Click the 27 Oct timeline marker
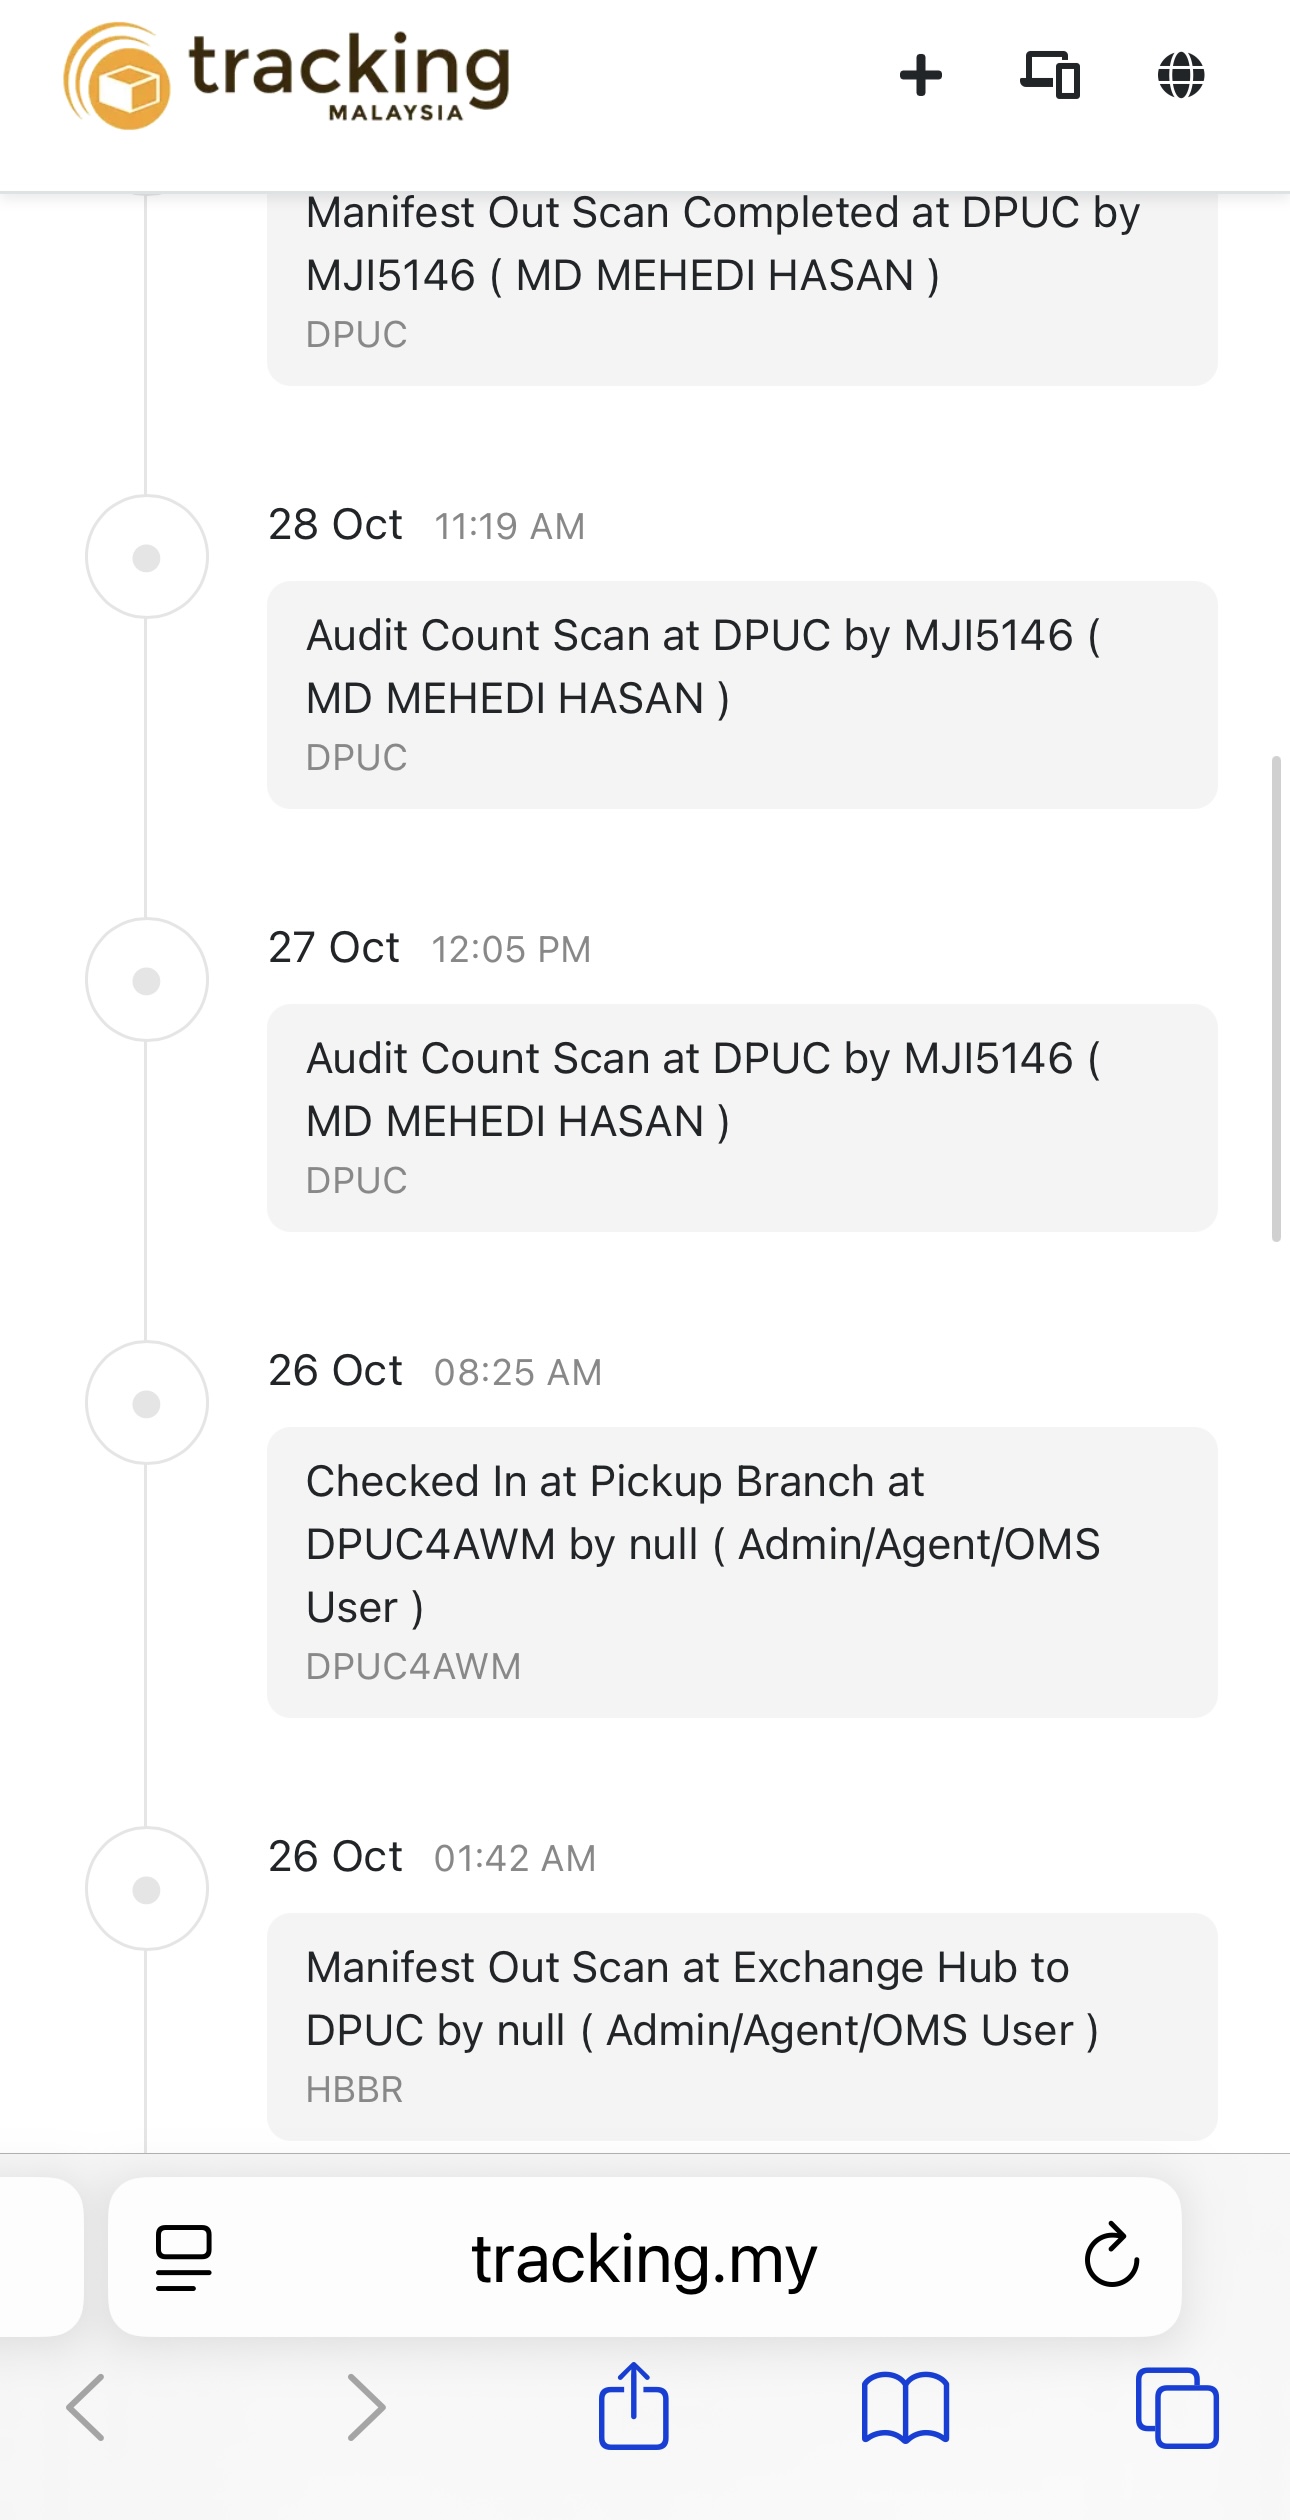1290x2520 pixels. pos(147,980)
